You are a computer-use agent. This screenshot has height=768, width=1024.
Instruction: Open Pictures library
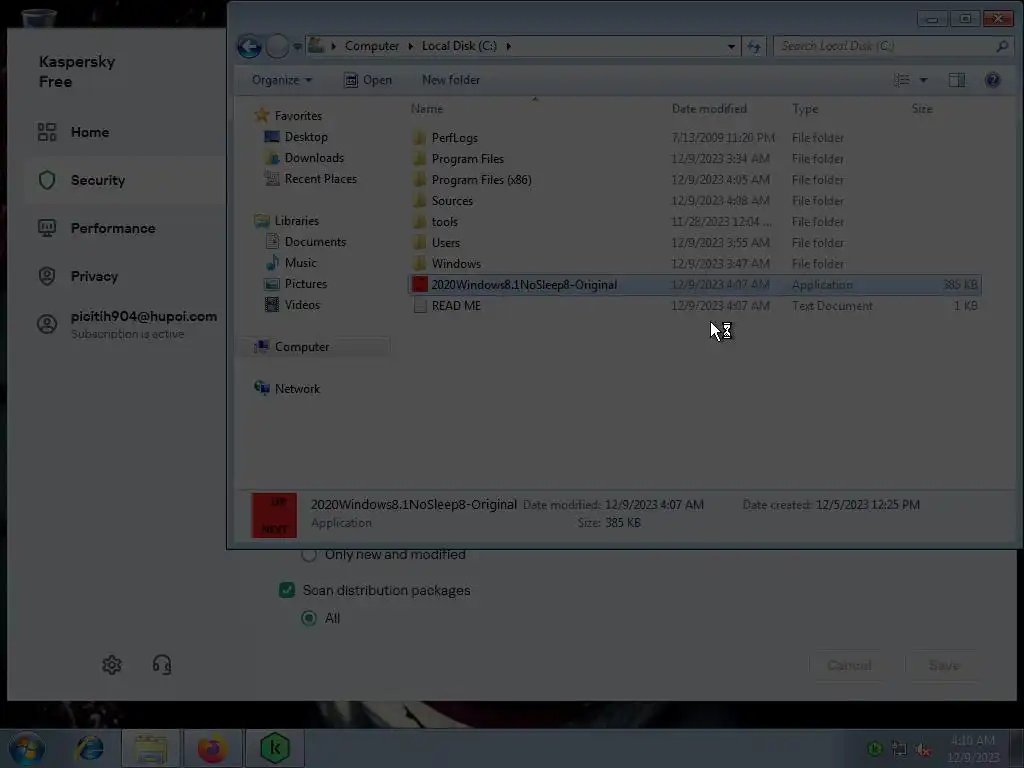click(306, 284)
